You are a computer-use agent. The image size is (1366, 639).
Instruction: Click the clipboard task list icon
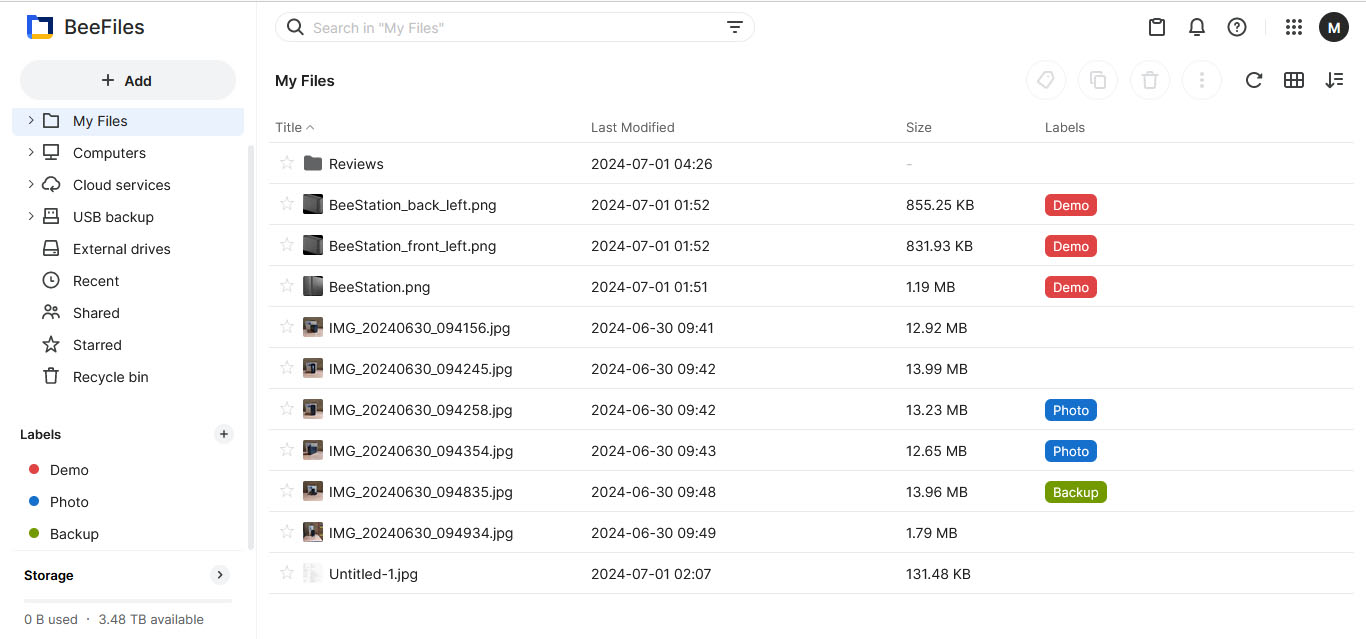(x=1157, y=28)
